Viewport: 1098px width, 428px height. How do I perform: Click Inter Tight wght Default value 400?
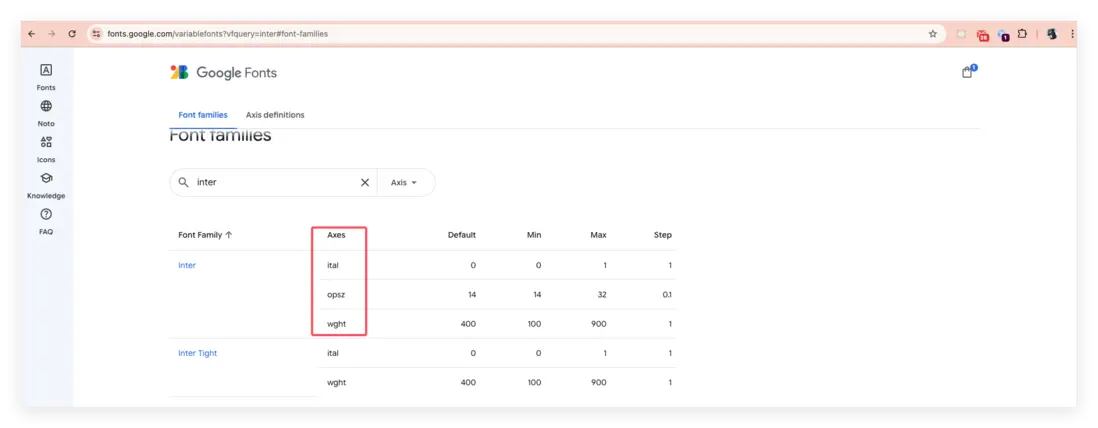[x=469, y=382]
